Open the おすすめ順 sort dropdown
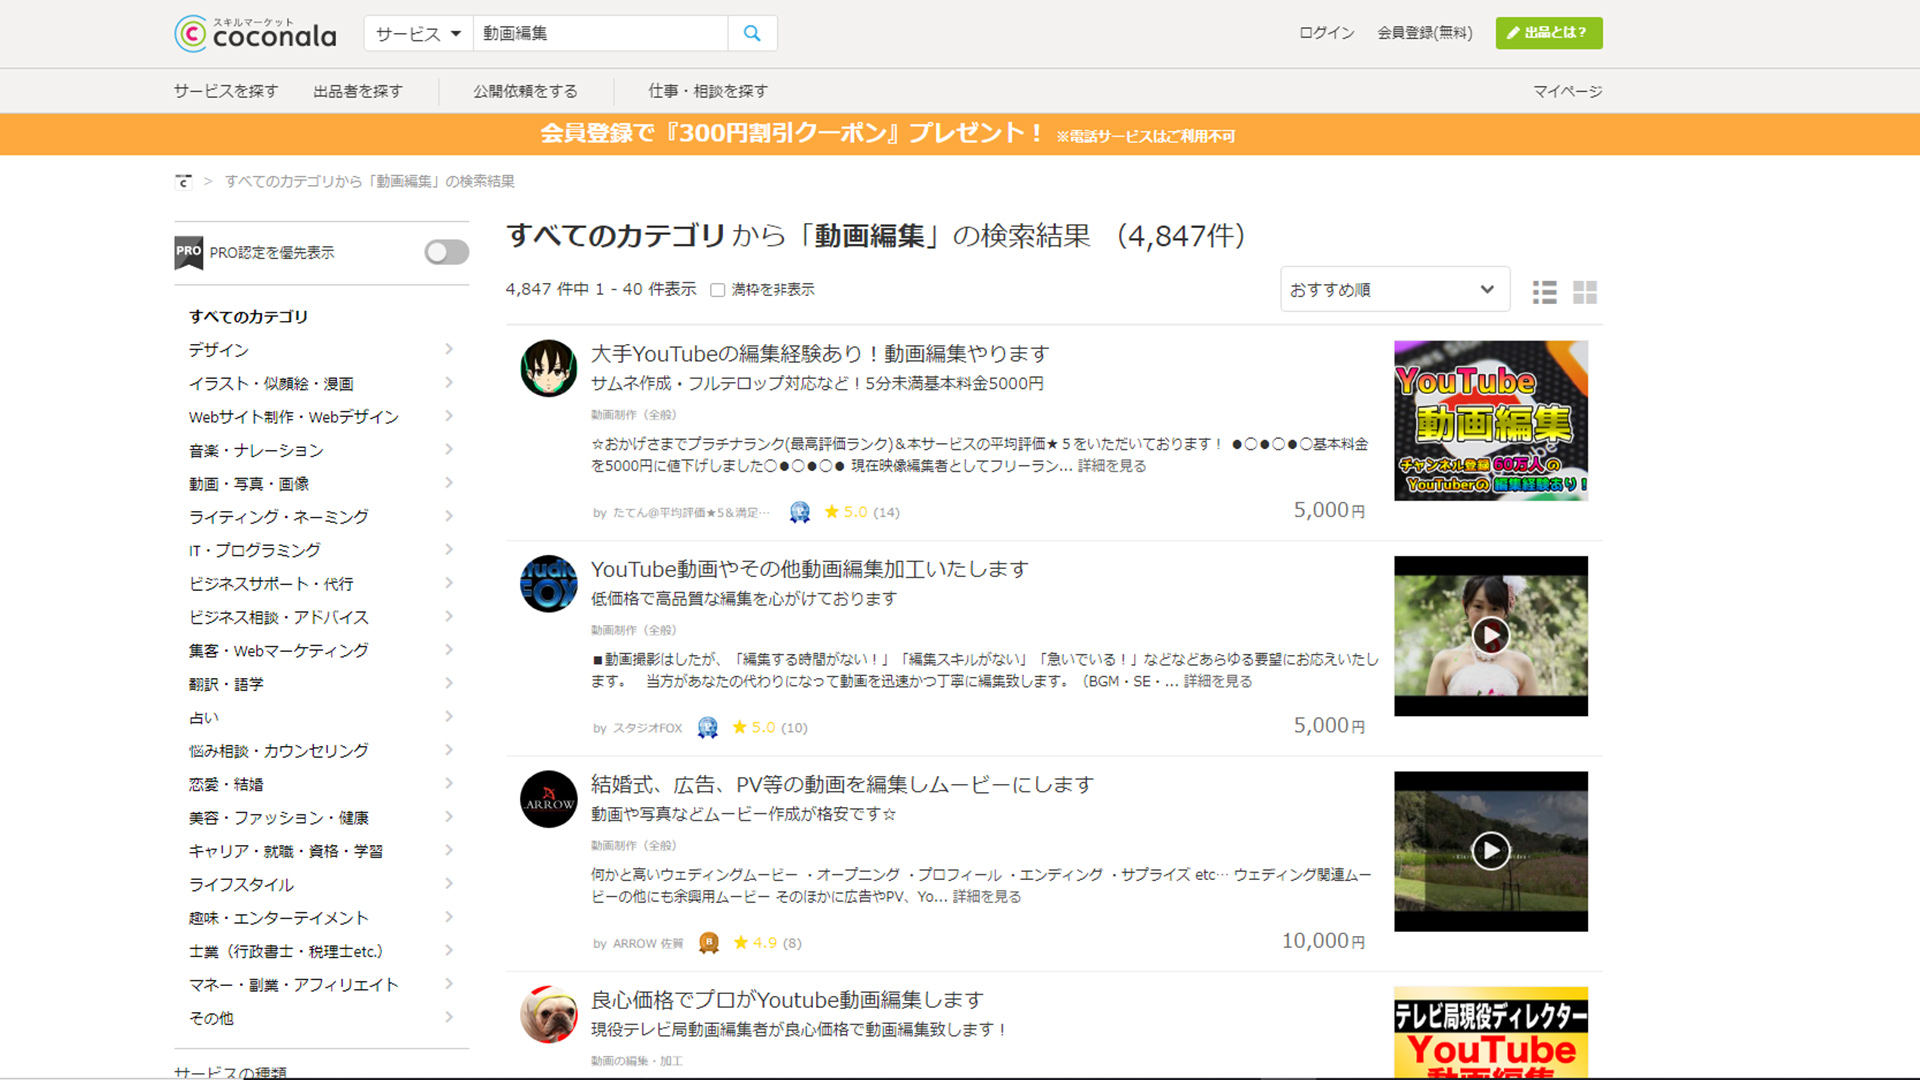 1394,289
